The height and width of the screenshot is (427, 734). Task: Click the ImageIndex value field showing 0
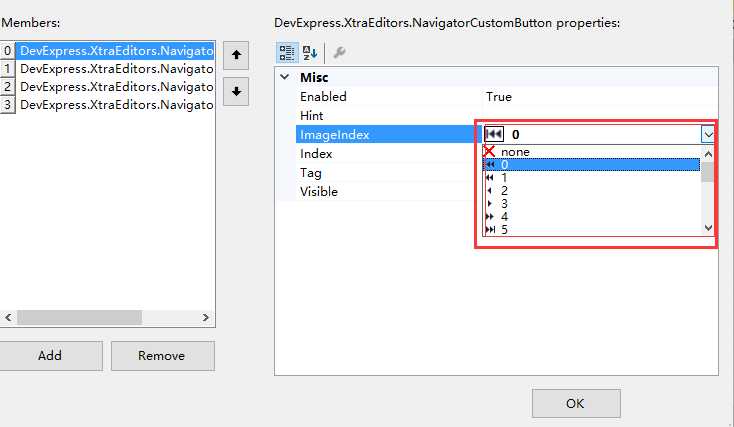click(592, 135)
